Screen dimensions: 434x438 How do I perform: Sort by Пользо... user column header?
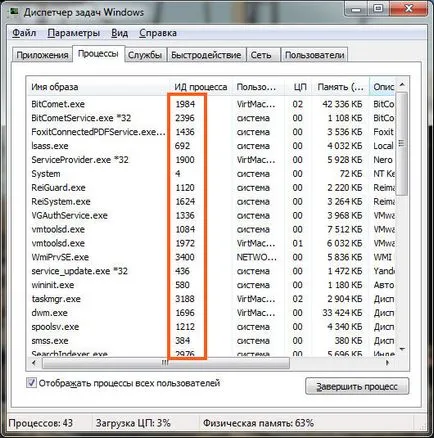(x=258, y=87)
